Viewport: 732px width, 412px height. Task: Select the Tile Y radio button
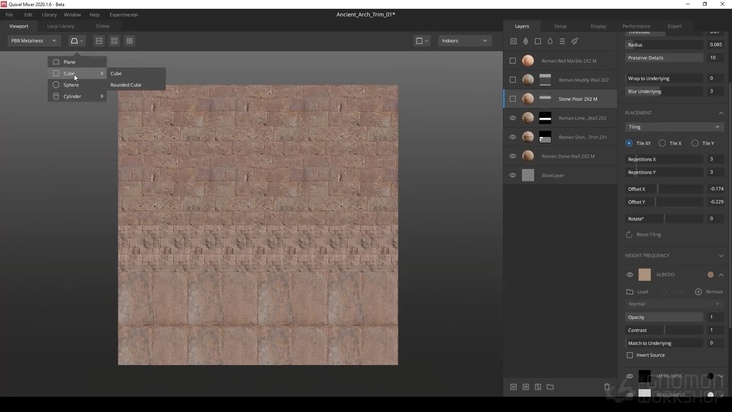[695, 143]
